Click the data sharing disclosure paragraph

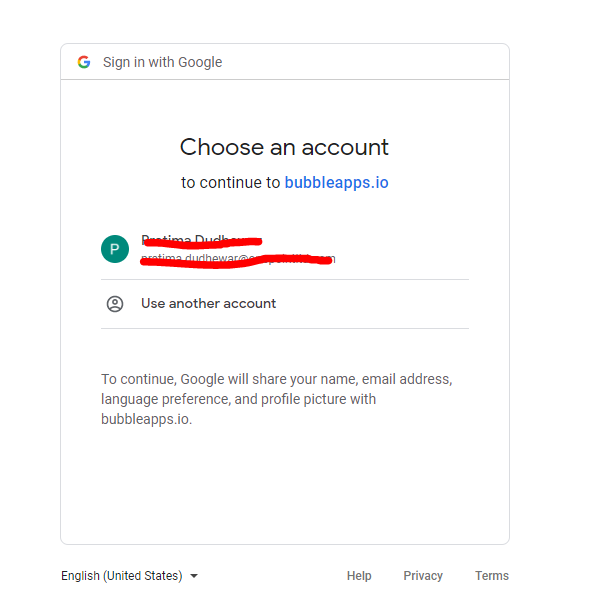click(277, 399)
